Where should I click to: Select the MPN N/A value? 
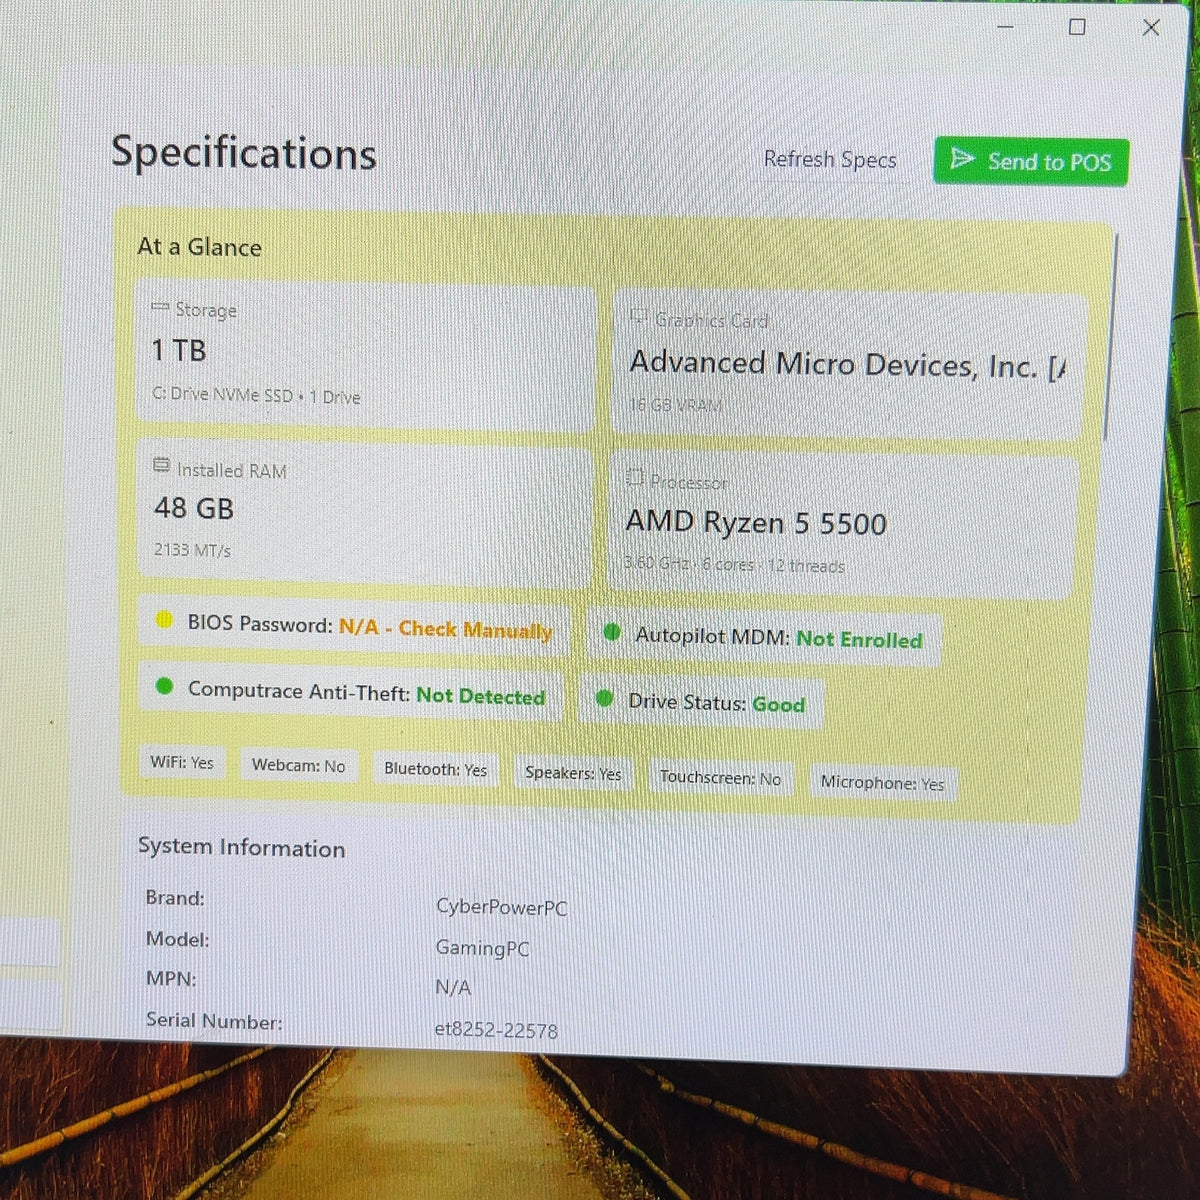(x=453, y=987)
